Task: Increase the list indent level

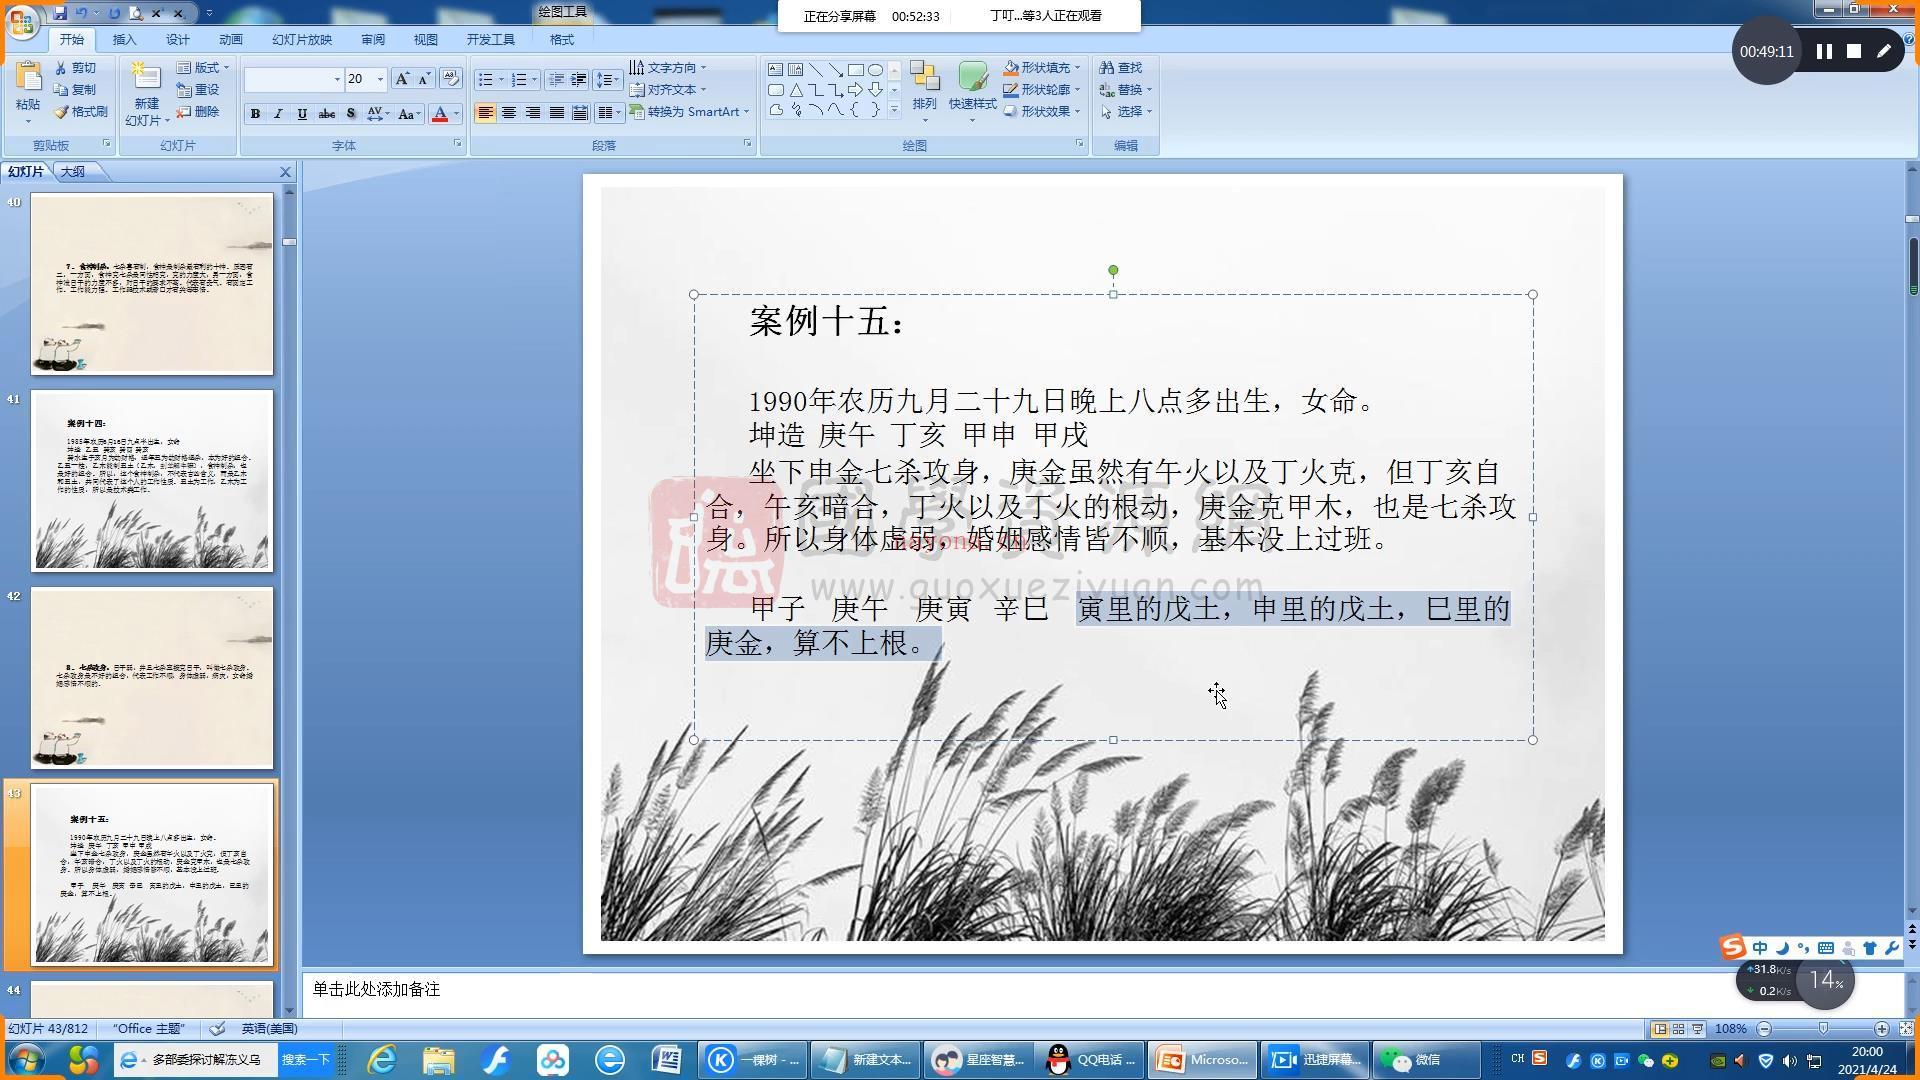Action: (x=578, y=79)
